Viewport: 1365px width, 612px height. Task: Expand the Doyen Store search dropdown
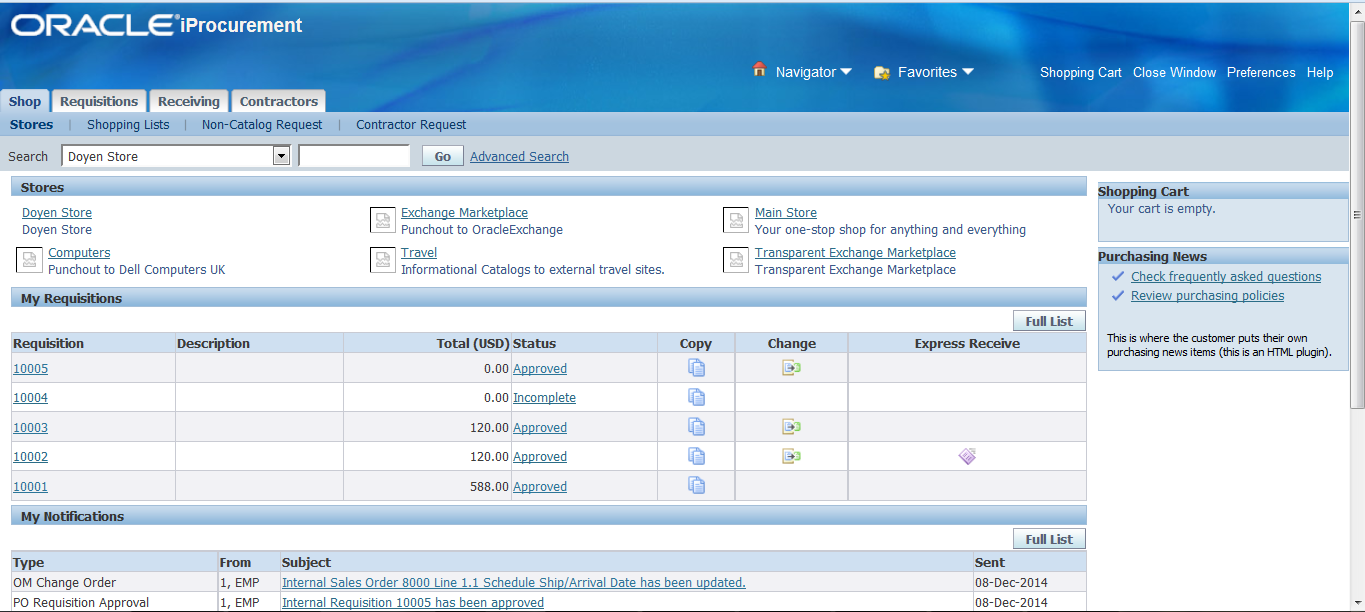pyautogui.click(x=281, y=156)
